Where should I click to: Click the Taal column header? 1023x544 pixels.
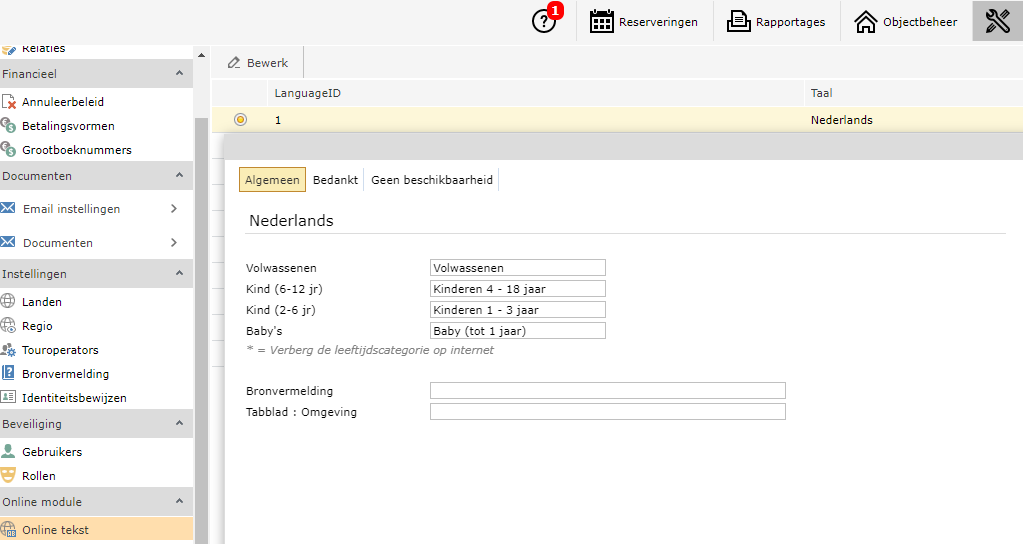pyautogui.click(x=821, y=93)
